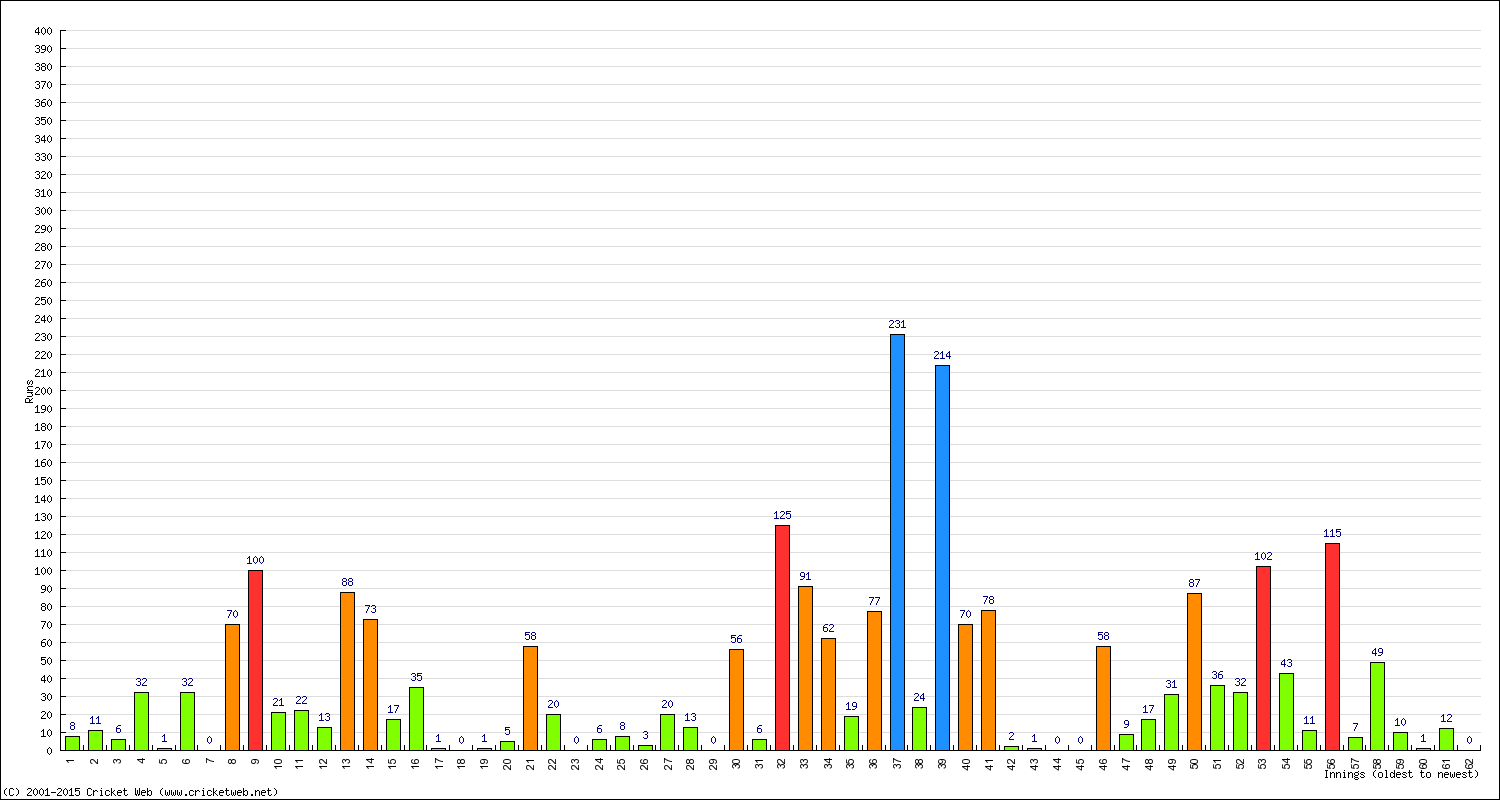
Task: Click the x-axis innings label 62
Action: click(x=1470, y=762)
